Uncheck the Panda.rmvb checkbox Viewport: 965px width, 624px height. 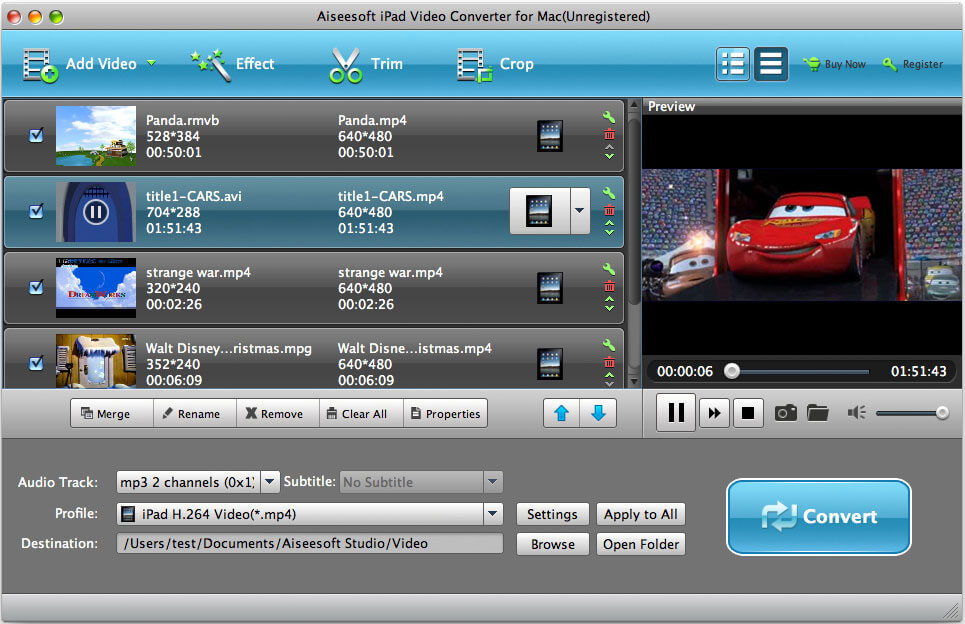coord(34,134)
